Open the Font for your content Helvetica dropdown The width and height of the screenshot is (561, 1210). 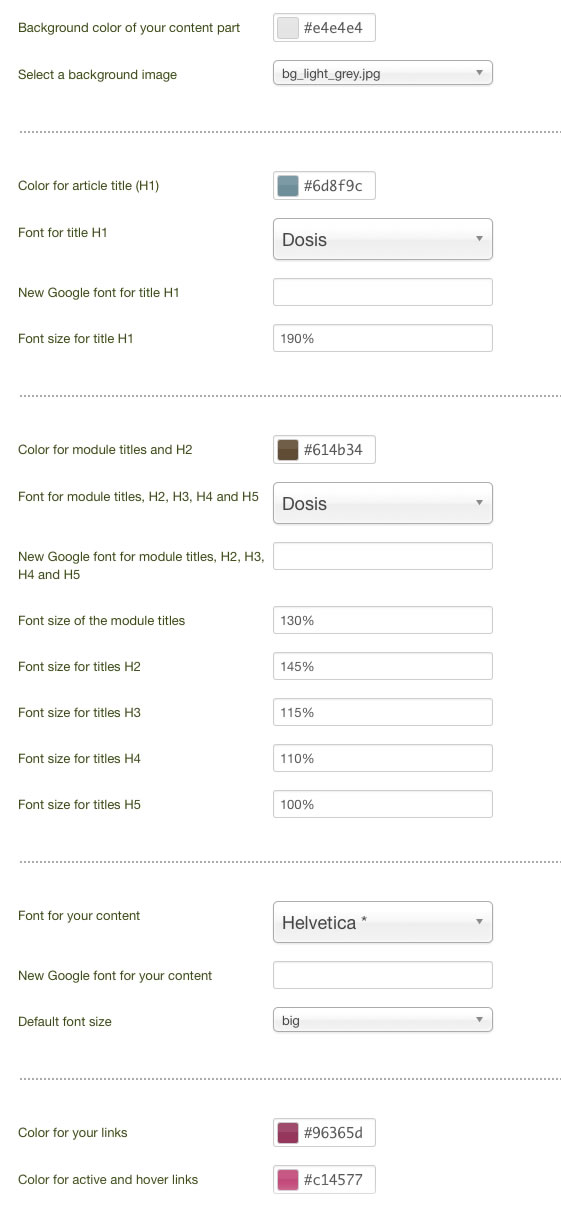click(383, 922)
